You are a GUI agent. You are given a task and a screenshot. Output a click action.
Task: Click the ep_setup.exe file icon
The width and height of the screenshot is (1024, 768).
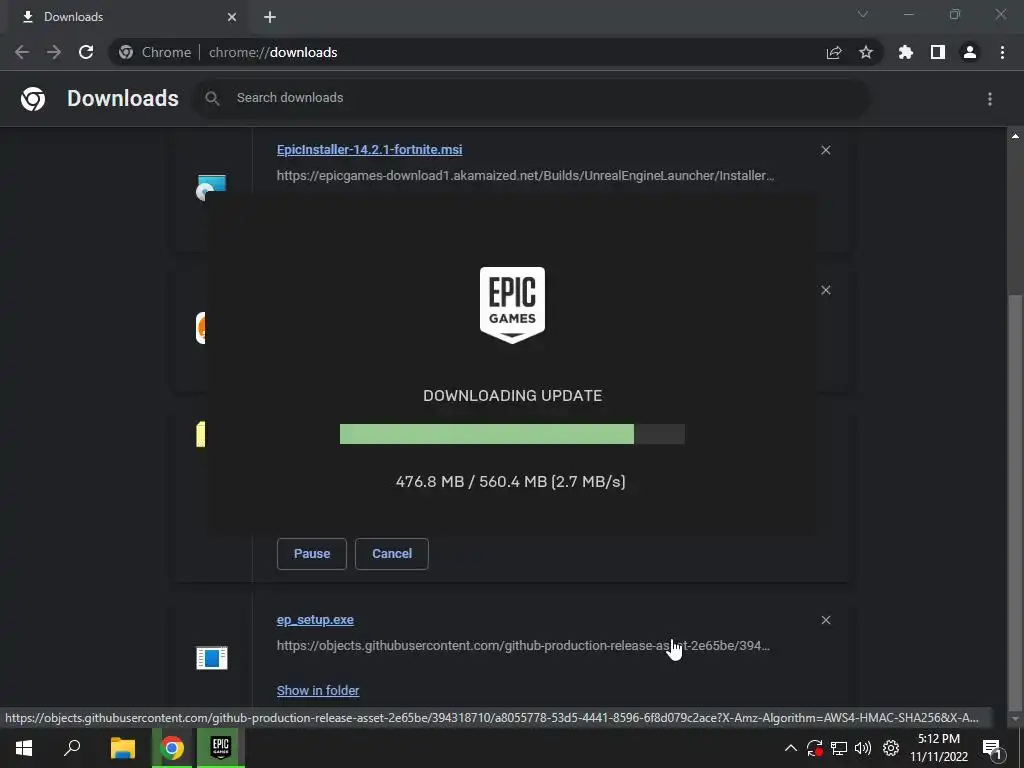[212, 658]
